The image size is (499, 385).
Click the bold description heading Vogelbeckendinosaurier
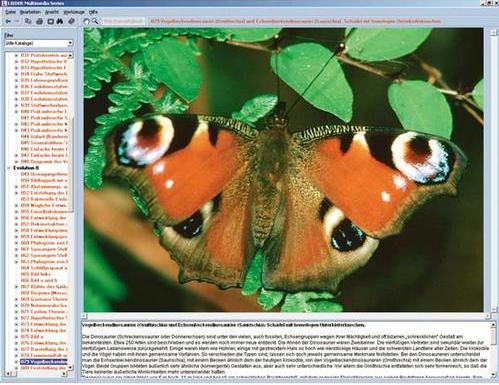tap(223, 325)
